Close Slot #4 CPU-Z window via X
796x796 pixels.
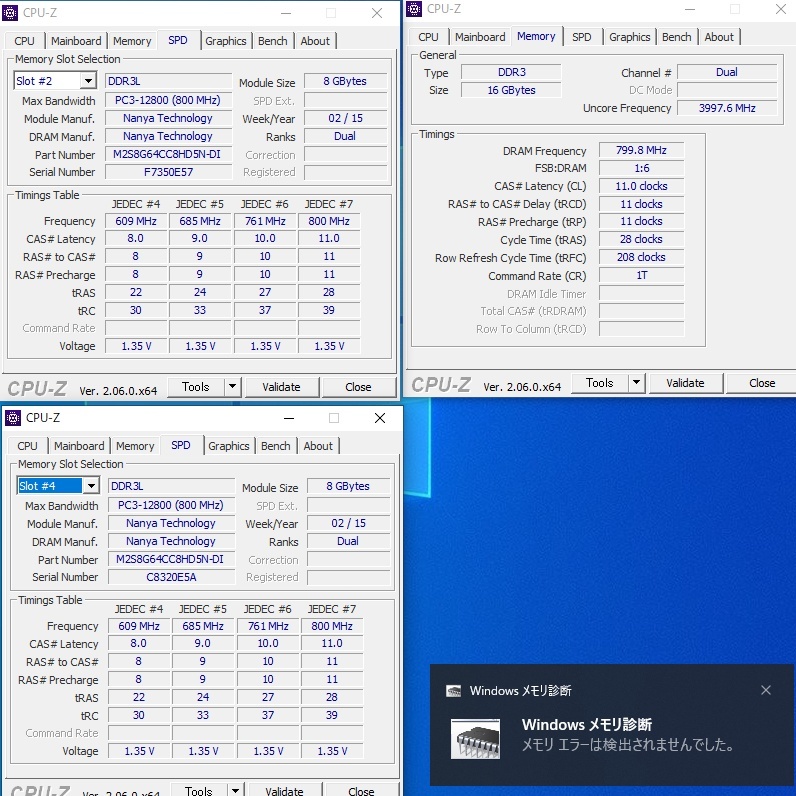click(x=380, y=418)
